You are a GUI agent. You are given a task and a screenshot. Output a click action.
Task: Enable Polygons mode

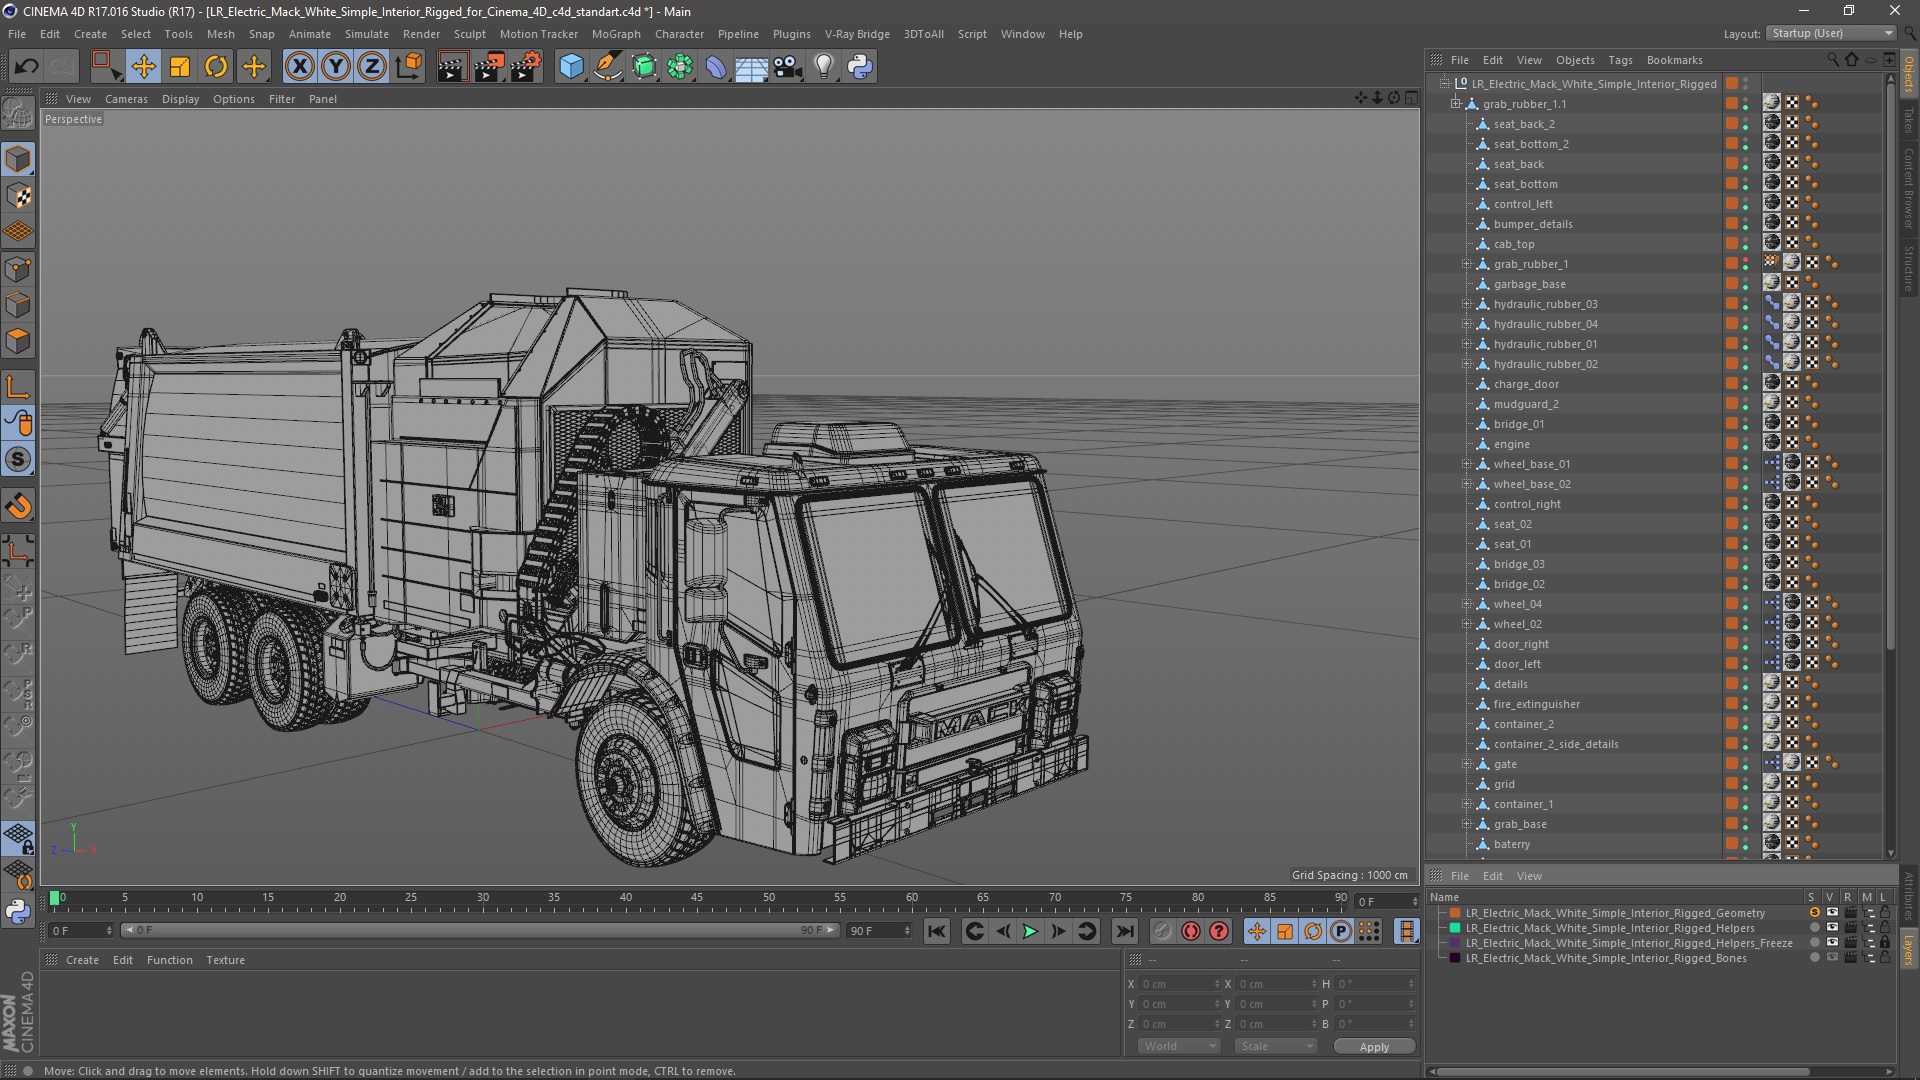click(x=18, y=341)
